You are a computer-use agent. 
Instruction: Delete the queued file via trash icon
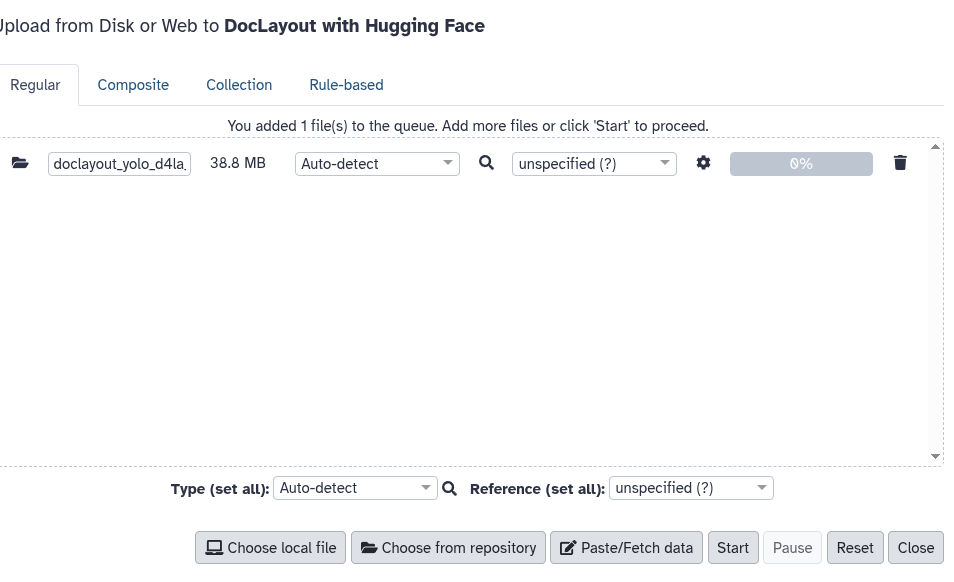tap(899, 162)
